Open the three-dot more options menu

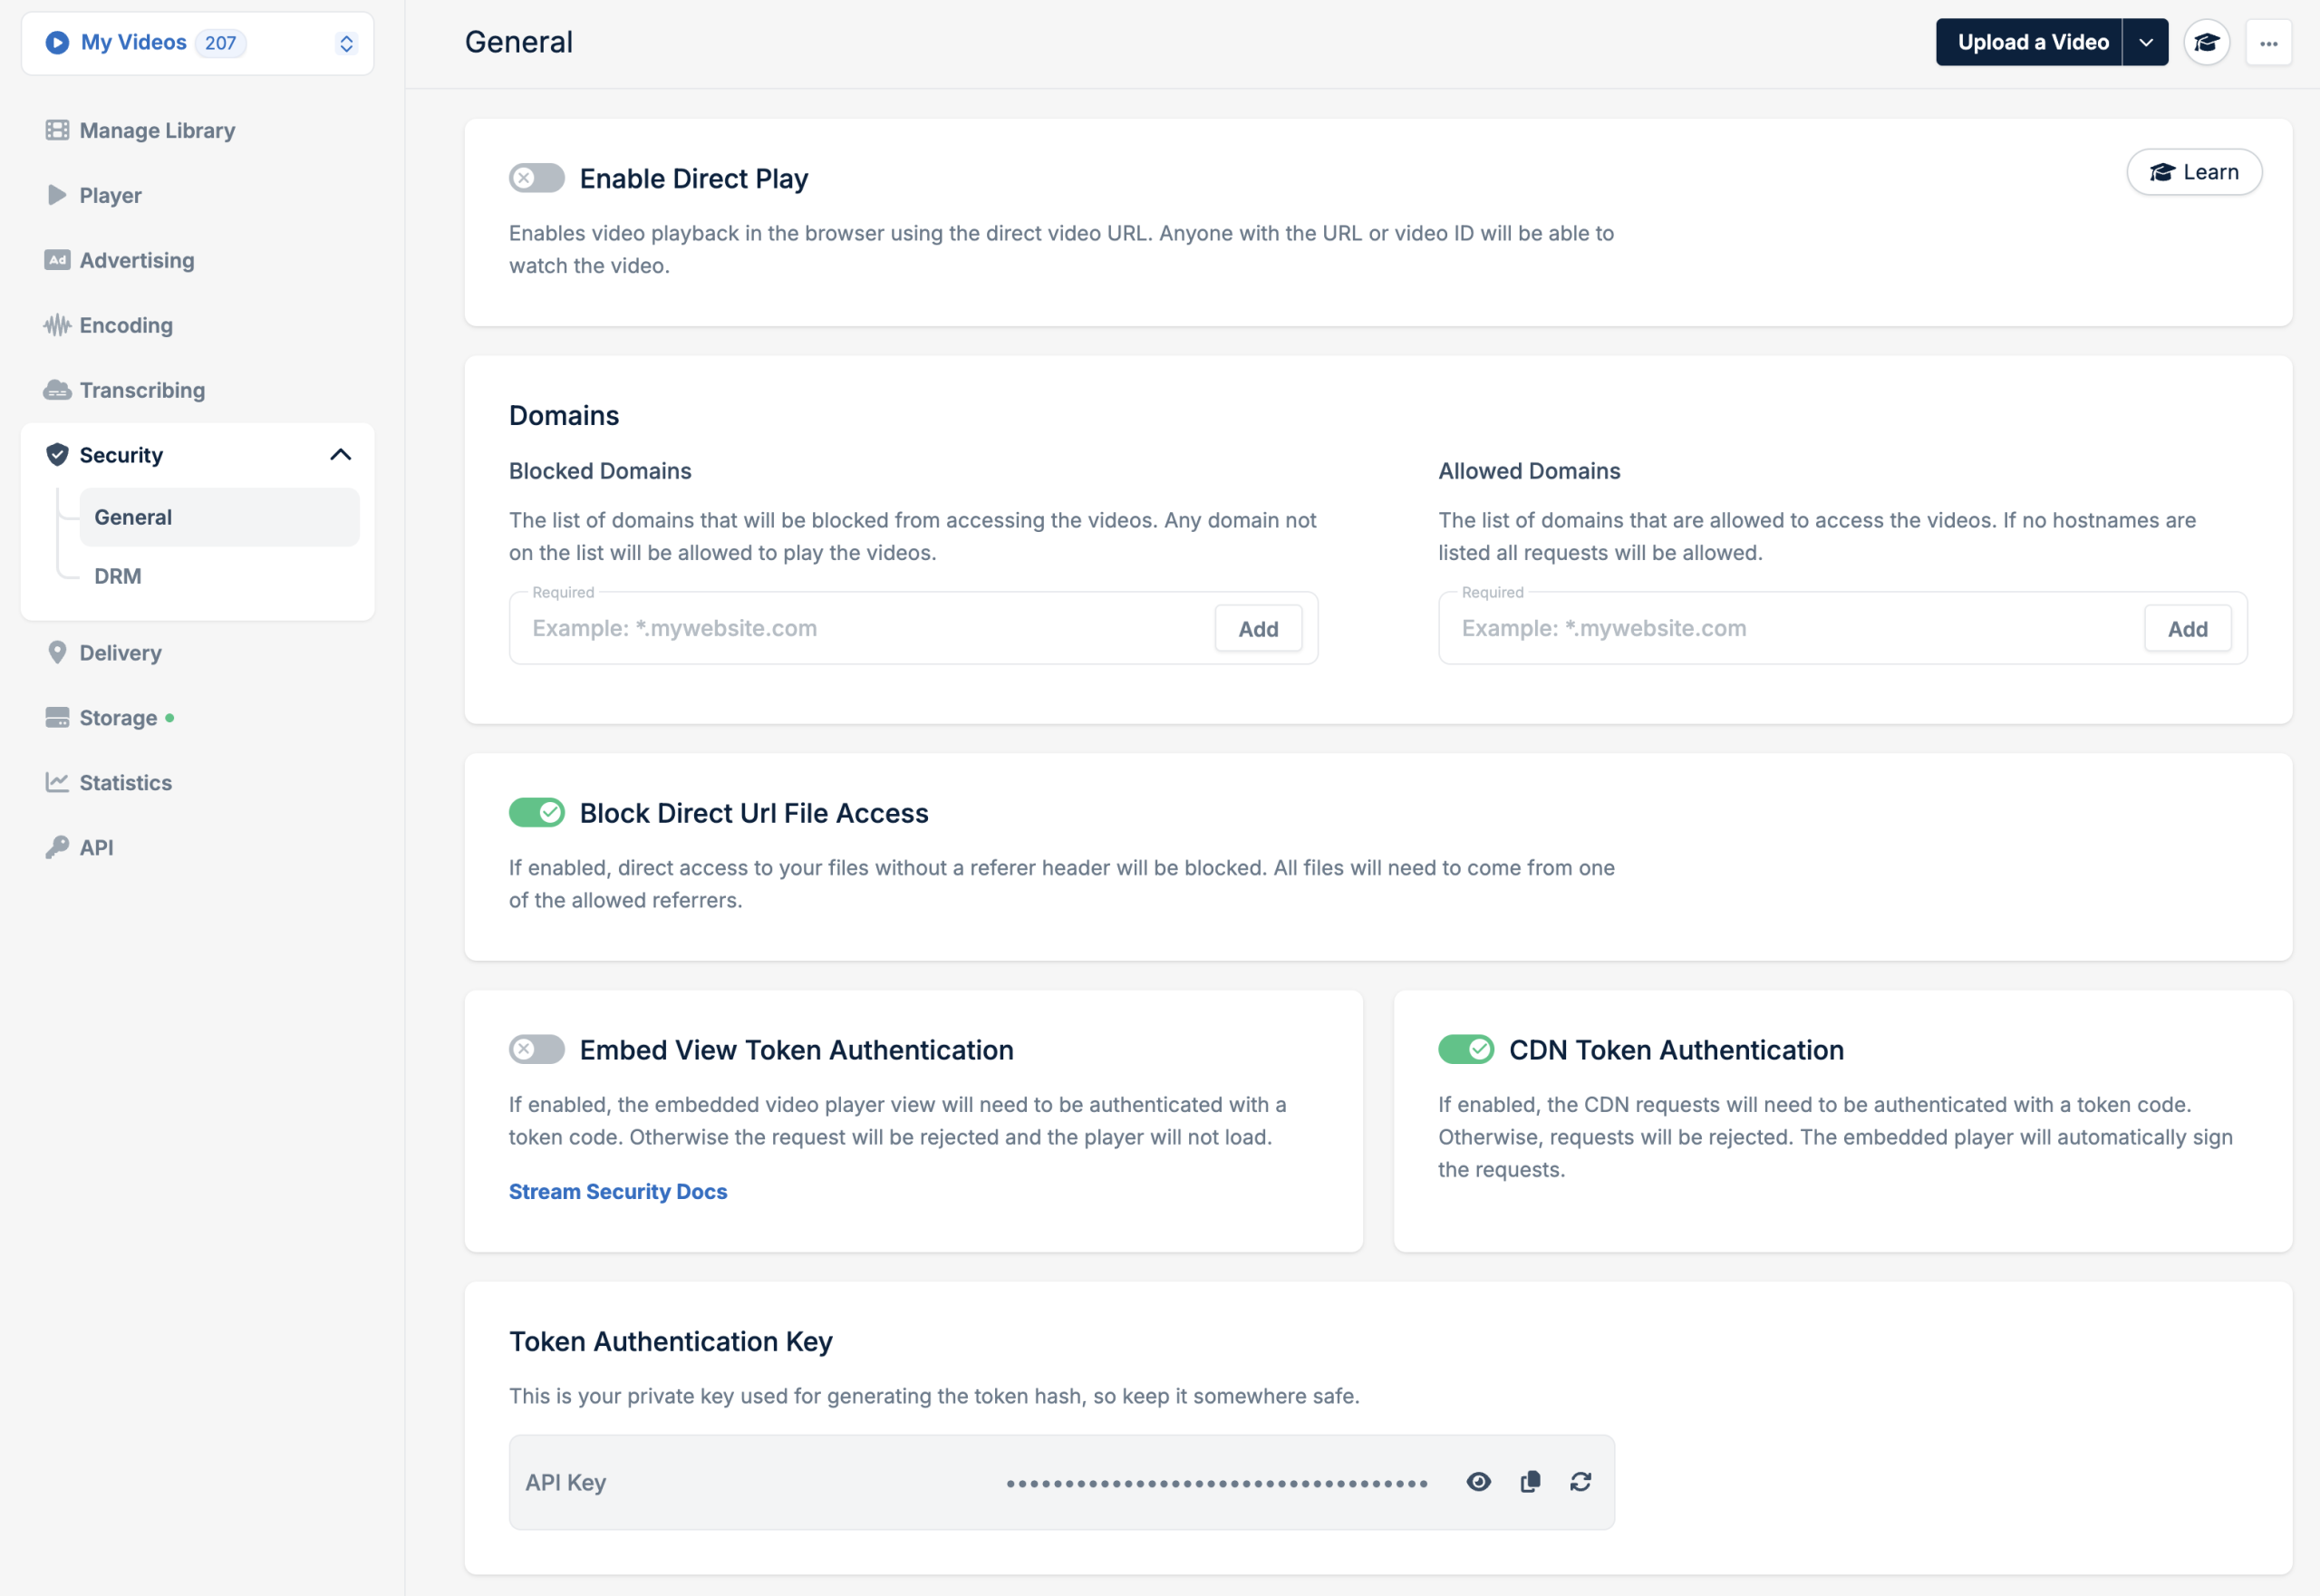[x=2268, y=43]
